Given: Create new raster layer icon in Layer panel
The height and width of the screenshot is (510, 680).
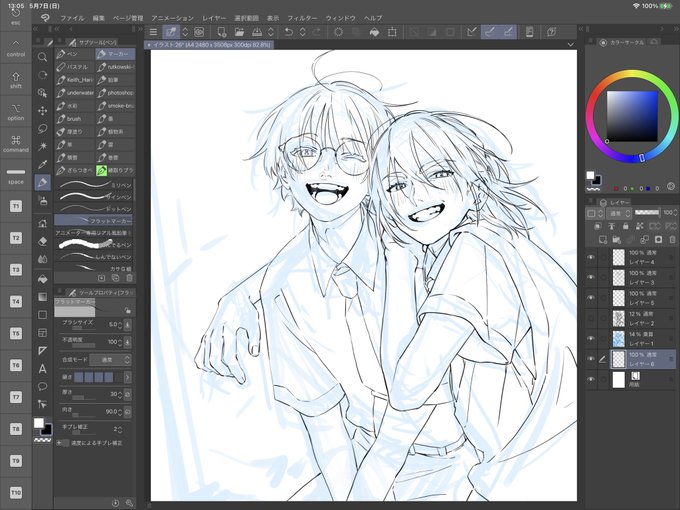Looking at the screenshot, I should click(603, 239).
